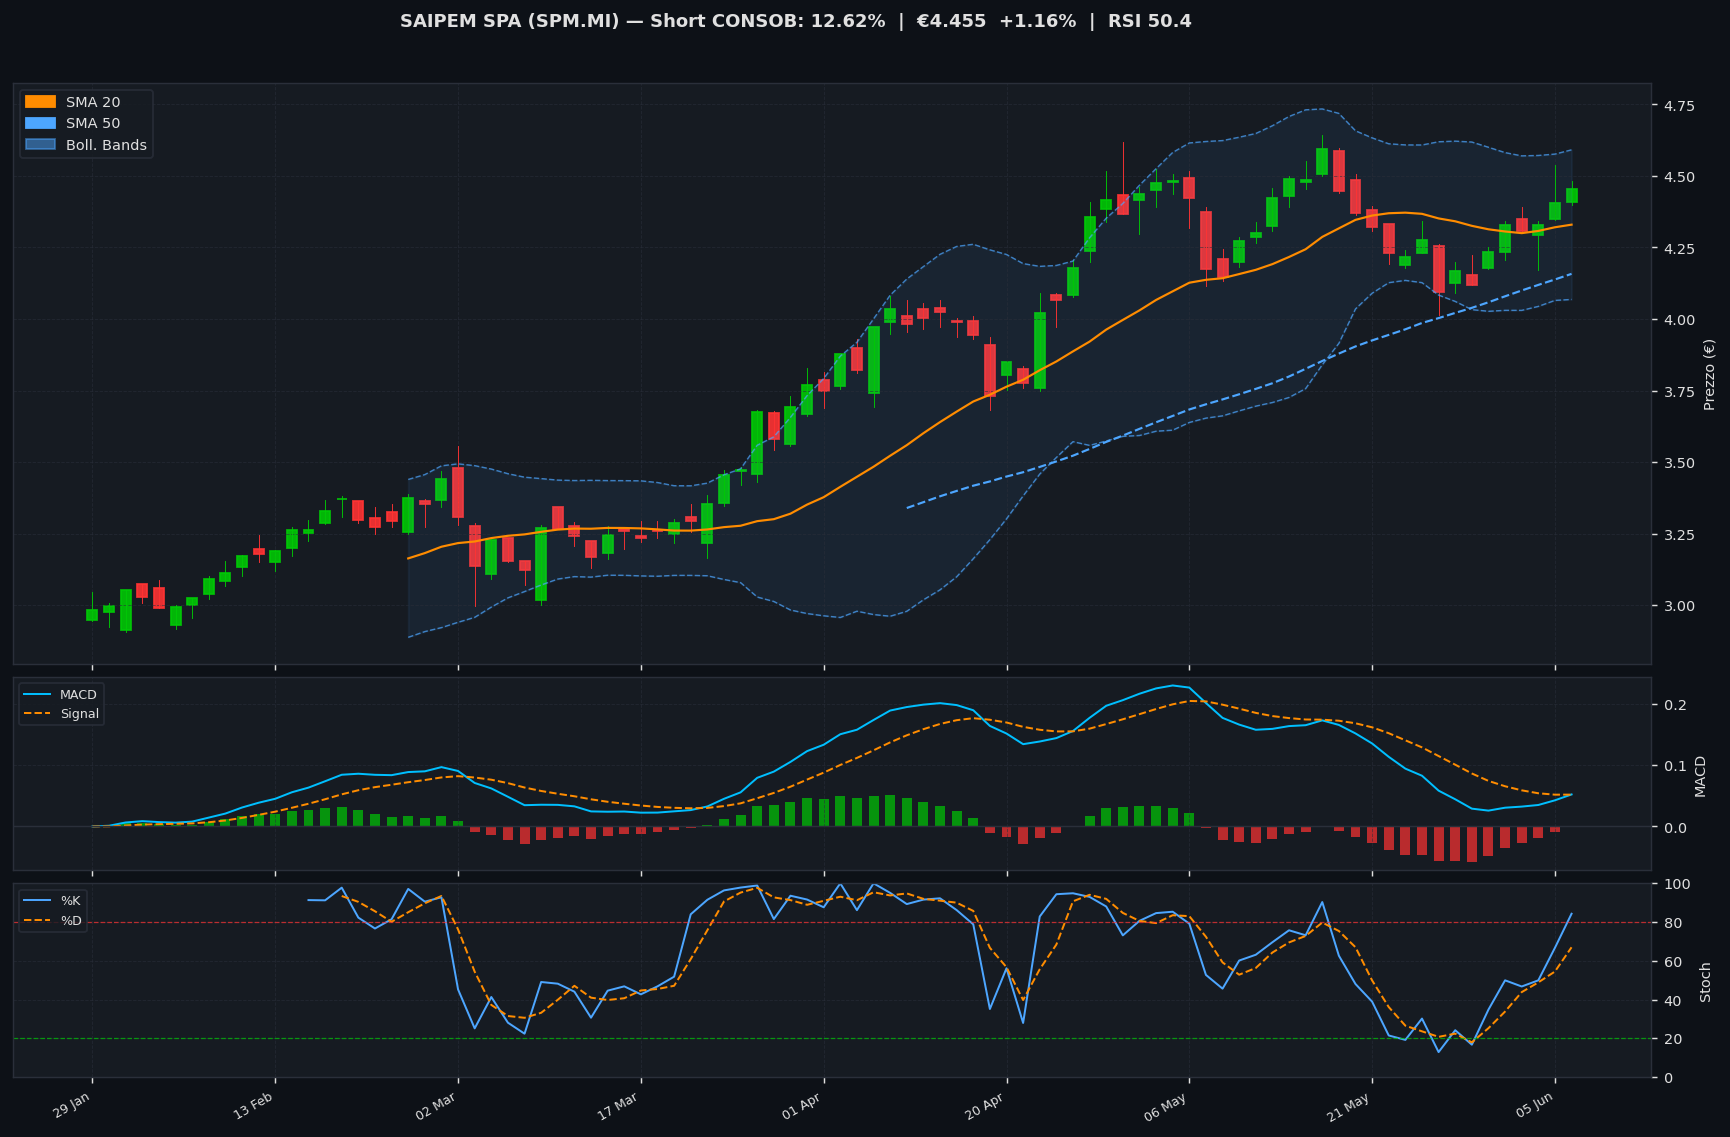The height and width of the screenshot is (1137, 1730).
Task: Click the 20 Apr date label
Action: click(984, 1106)
